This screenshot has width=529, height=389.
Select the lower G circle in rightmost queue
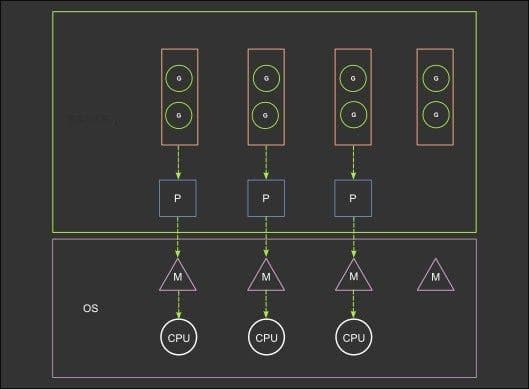pos(436,115)
